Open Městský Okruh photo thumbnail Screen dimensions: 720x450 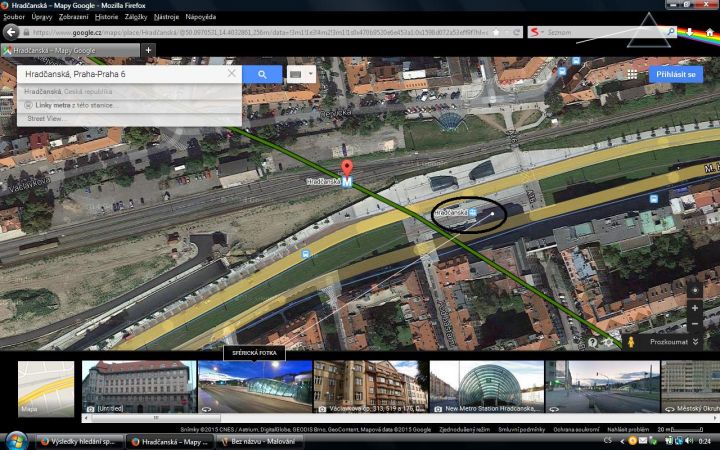[x=690, y=387]
